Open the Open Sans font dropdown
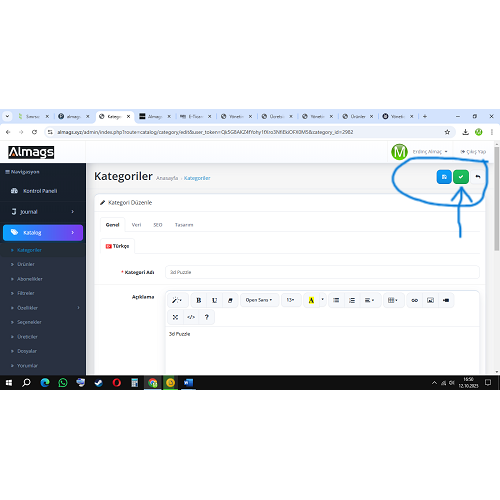The height and width of the screenshot is (500, 500). pos(259,300)
